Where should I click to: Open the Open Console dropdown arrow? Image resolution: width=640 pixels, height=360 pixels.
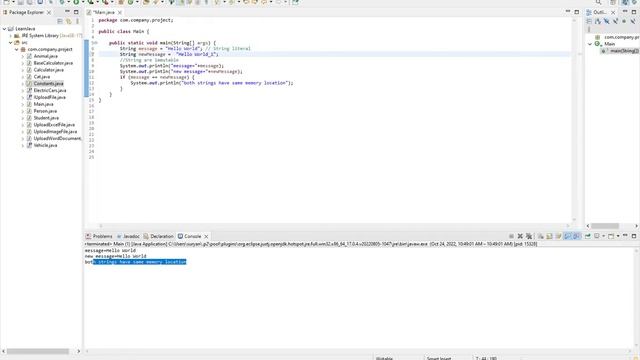click(618, 236)
